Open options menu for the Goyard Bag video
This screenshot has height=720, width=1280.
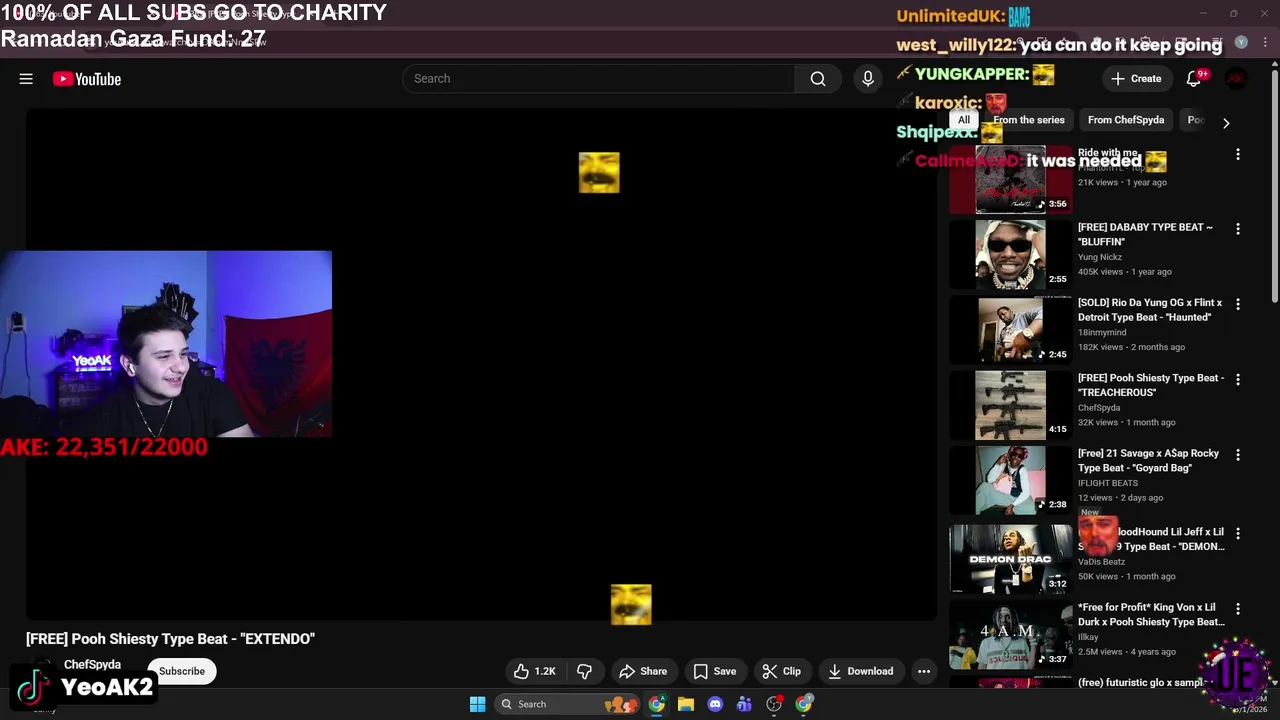pos(1238,455)
